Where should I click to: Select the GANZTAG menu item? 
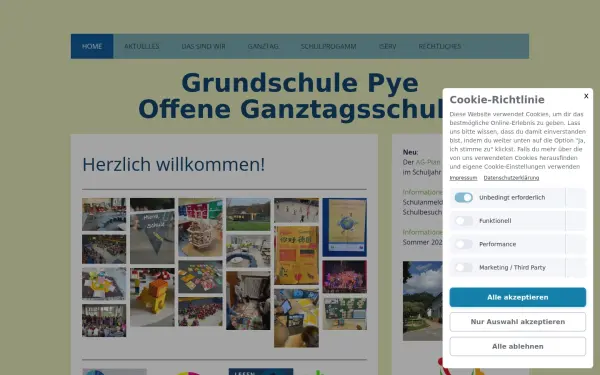[x=263, y=46]
